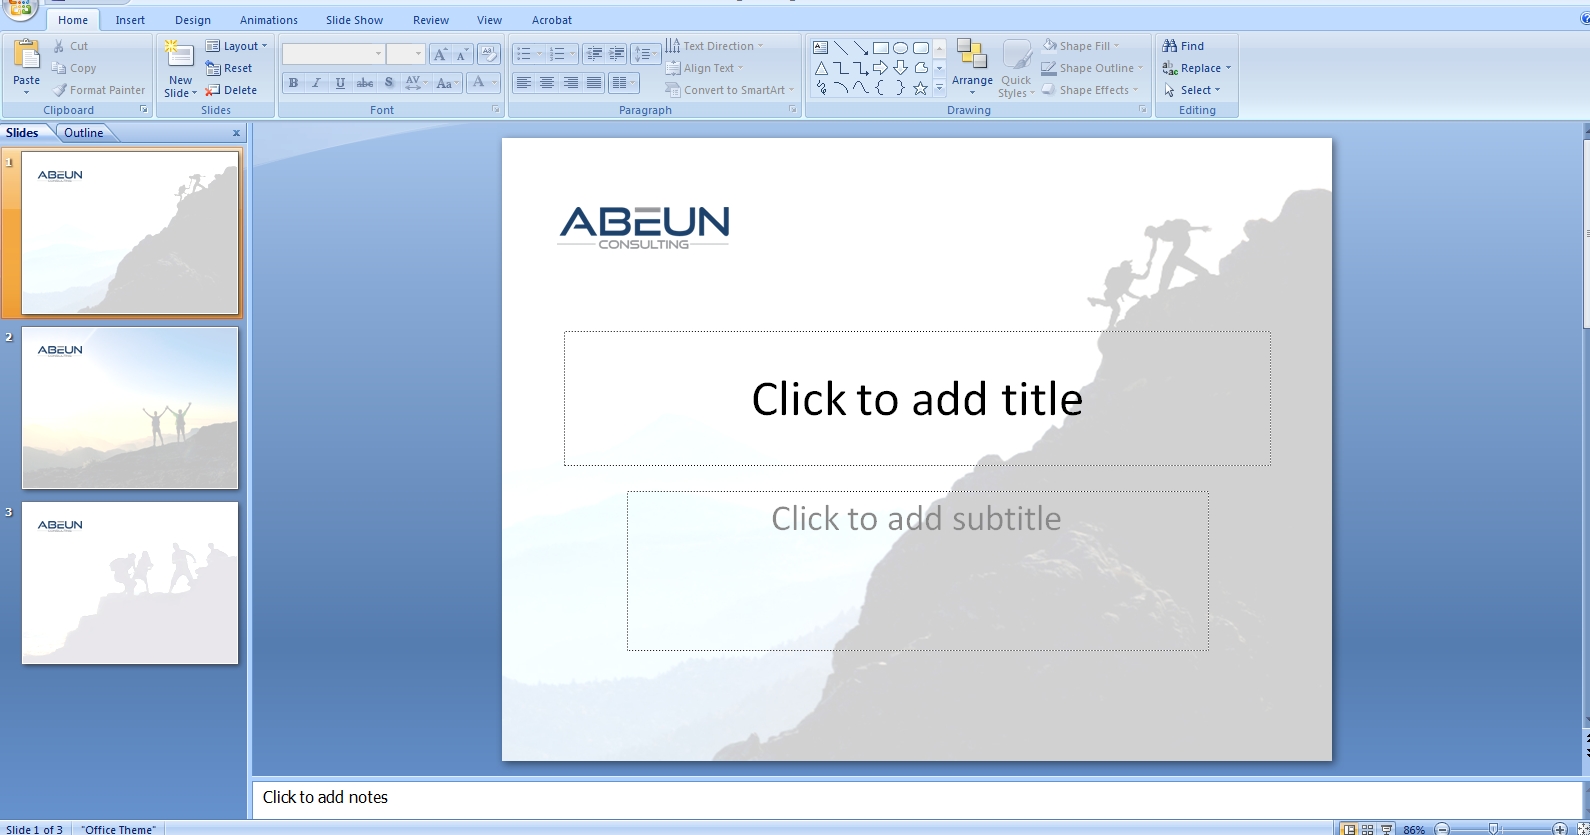Open the Insert ribbon tab
The image size is (1590, 835).
coord(130,20)
